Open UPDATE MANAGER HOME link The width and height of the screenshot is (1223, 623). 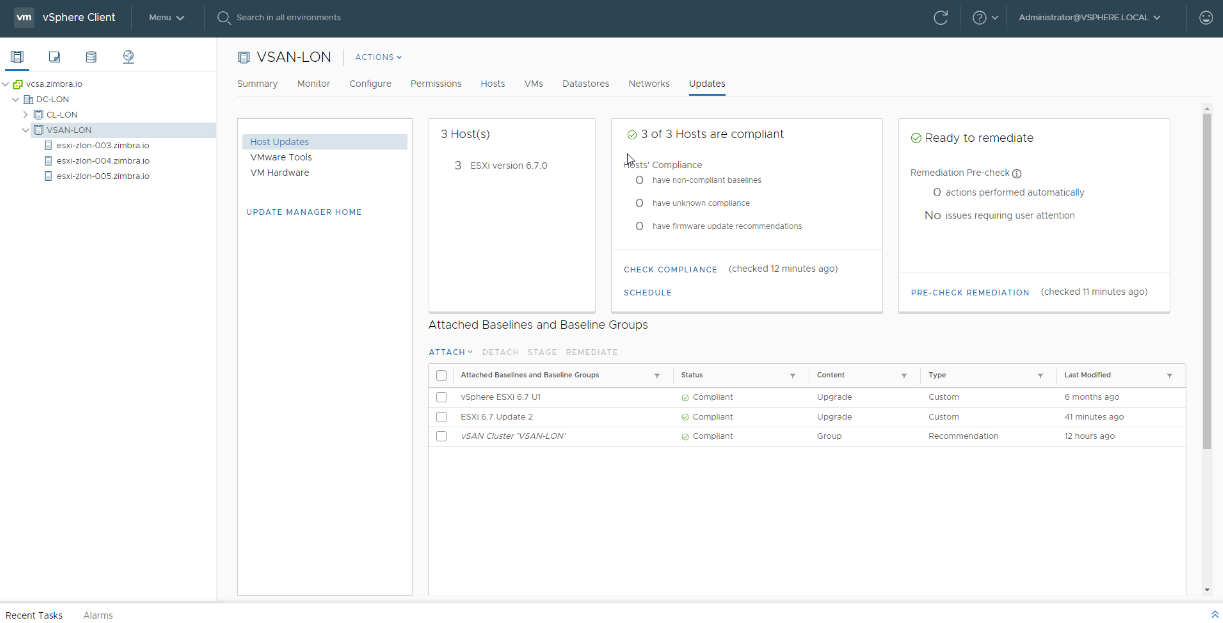pyautogui.click(x=304, y=212)
